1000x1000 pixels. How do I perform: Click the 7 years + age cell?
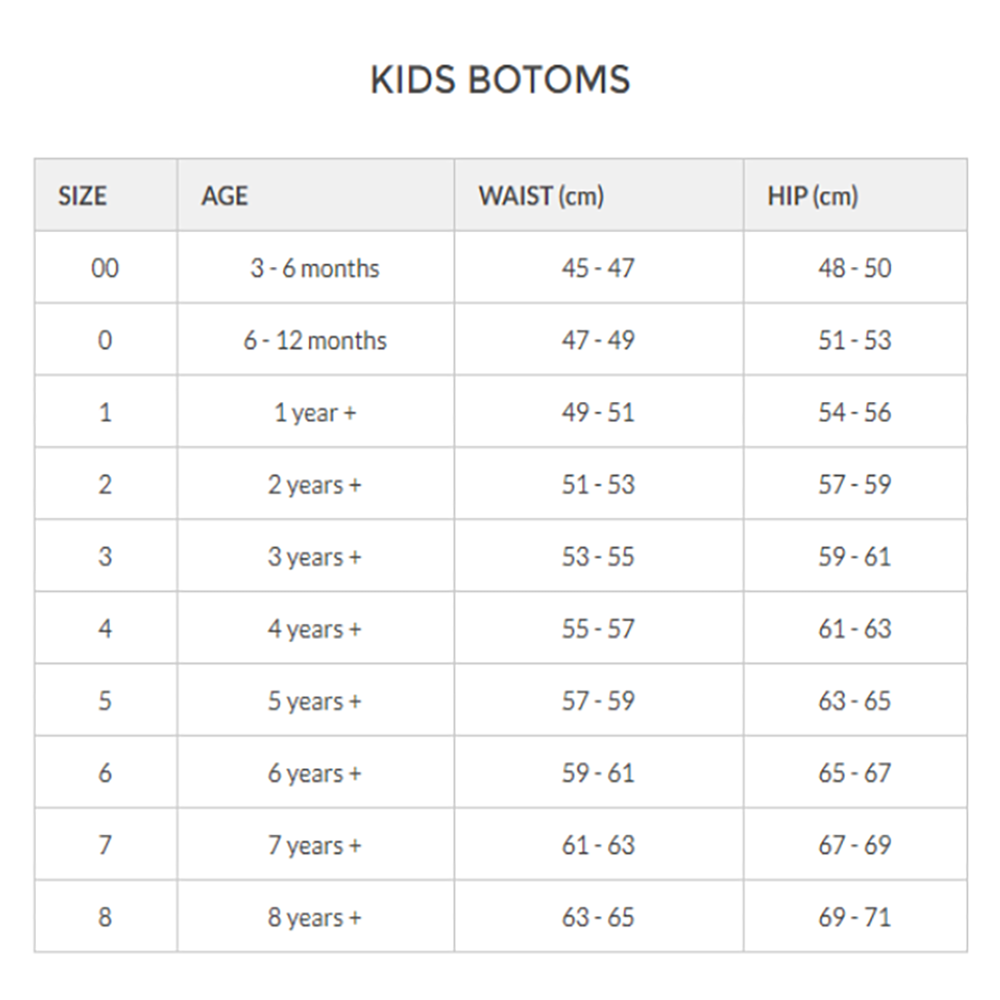pos(315,844)
